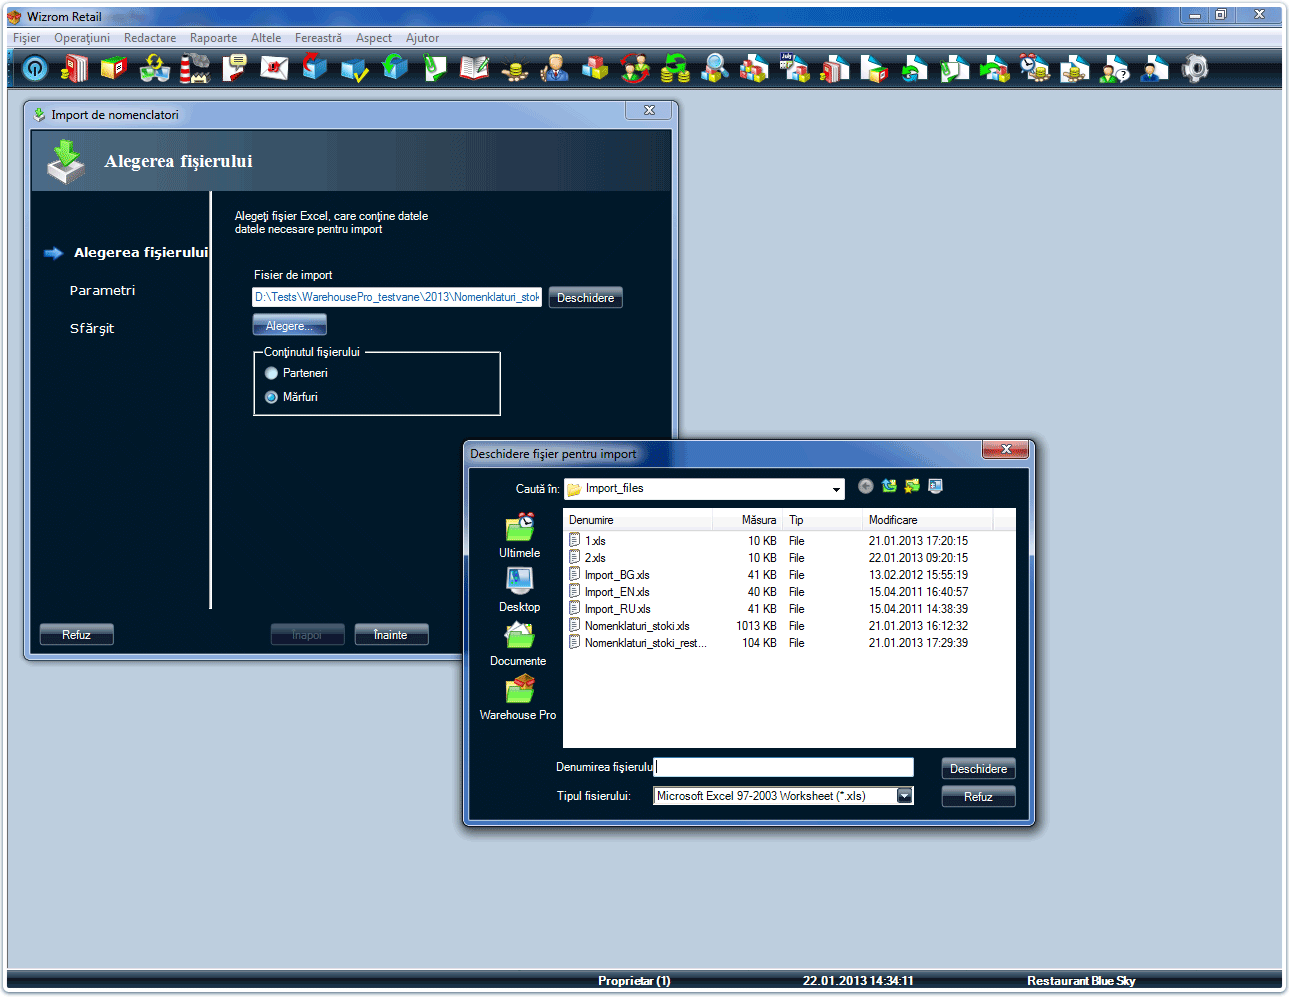Open the Operațiuni menu
Viewport: 1289px width, 997px height.
[82, 38]
